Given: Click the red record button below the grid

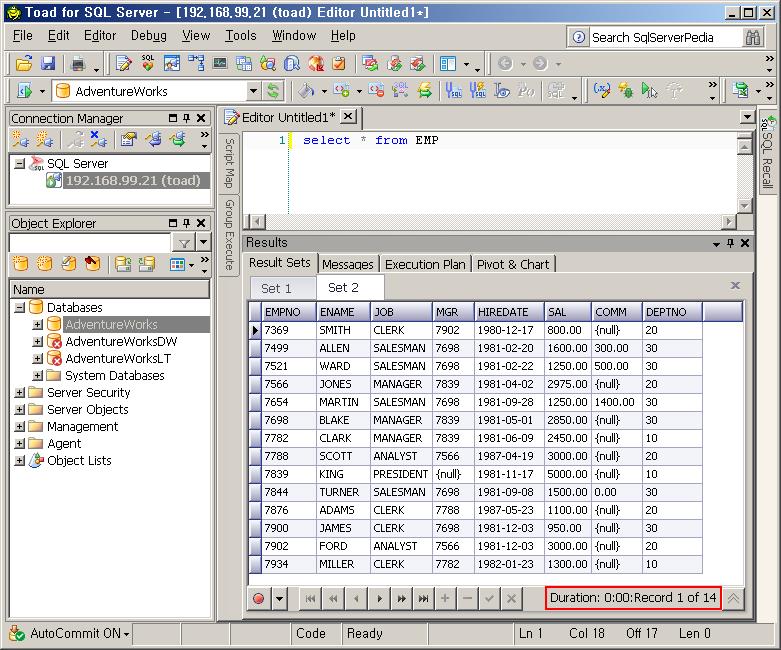Looking at the screenshot, I should click(x=259, y=598).
